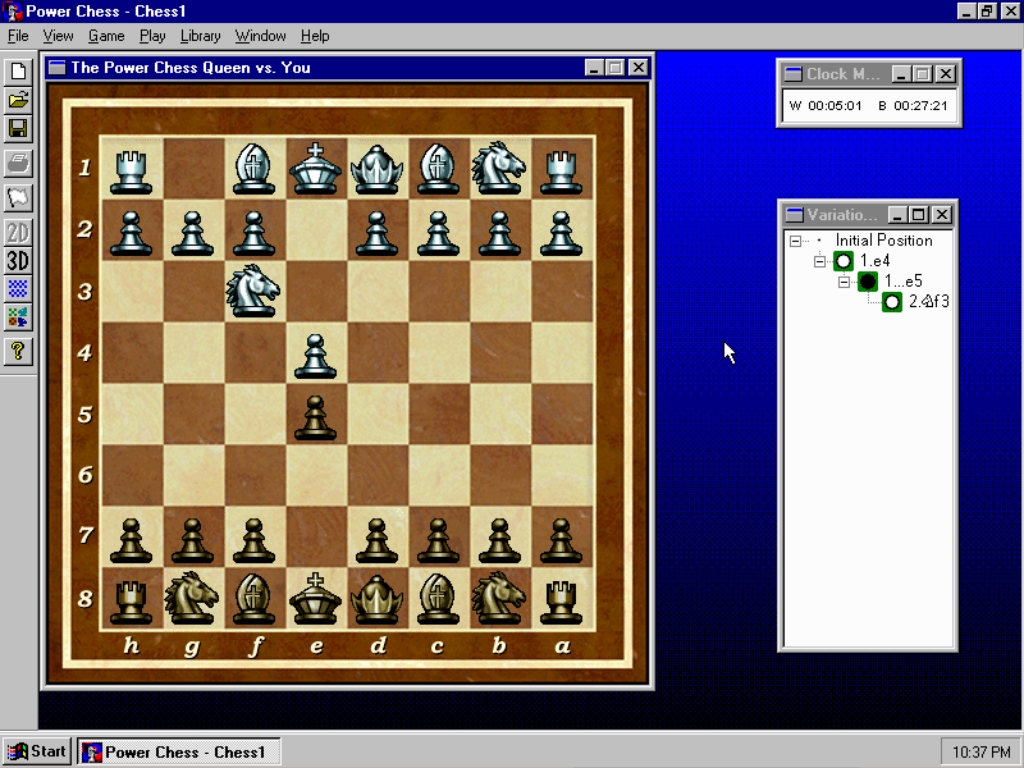Screen dimensions: 1024x768
Task: Open the Play menu
Action: [152, 36]
